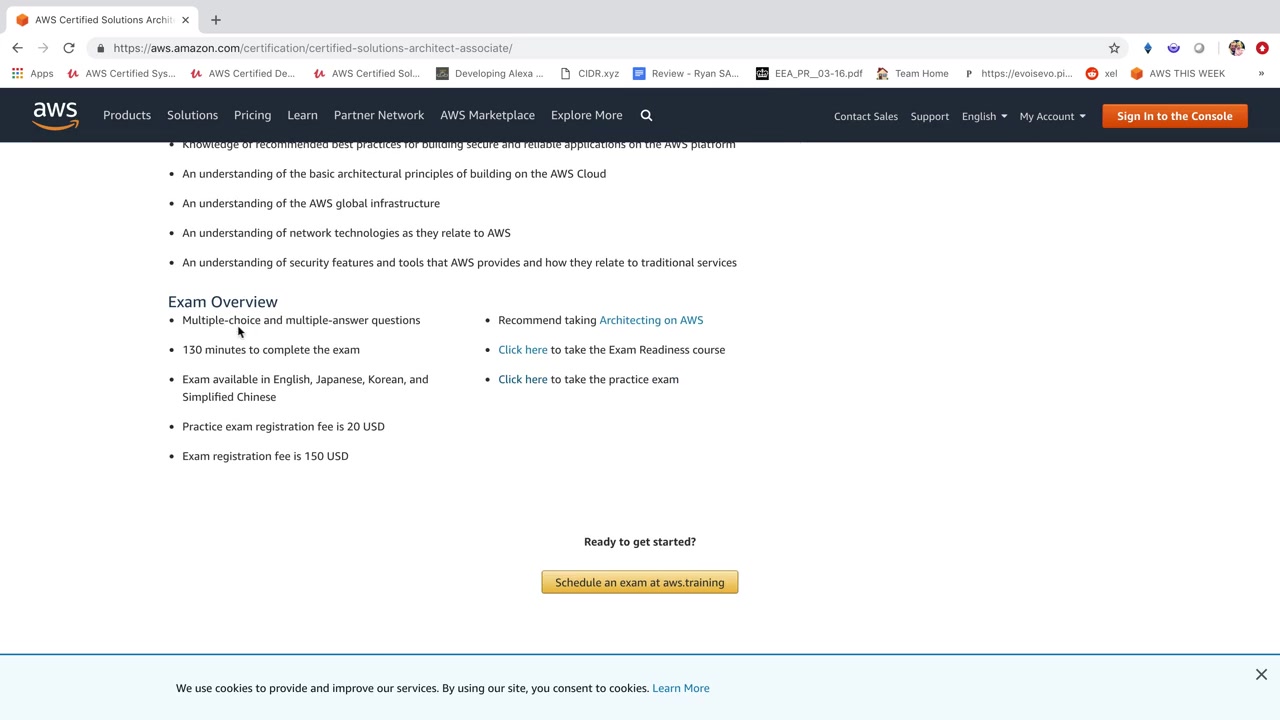Screen dimensions: 1280x720
Task: Open the CIDR.xyz bookmark
Action: click(590, 73)
